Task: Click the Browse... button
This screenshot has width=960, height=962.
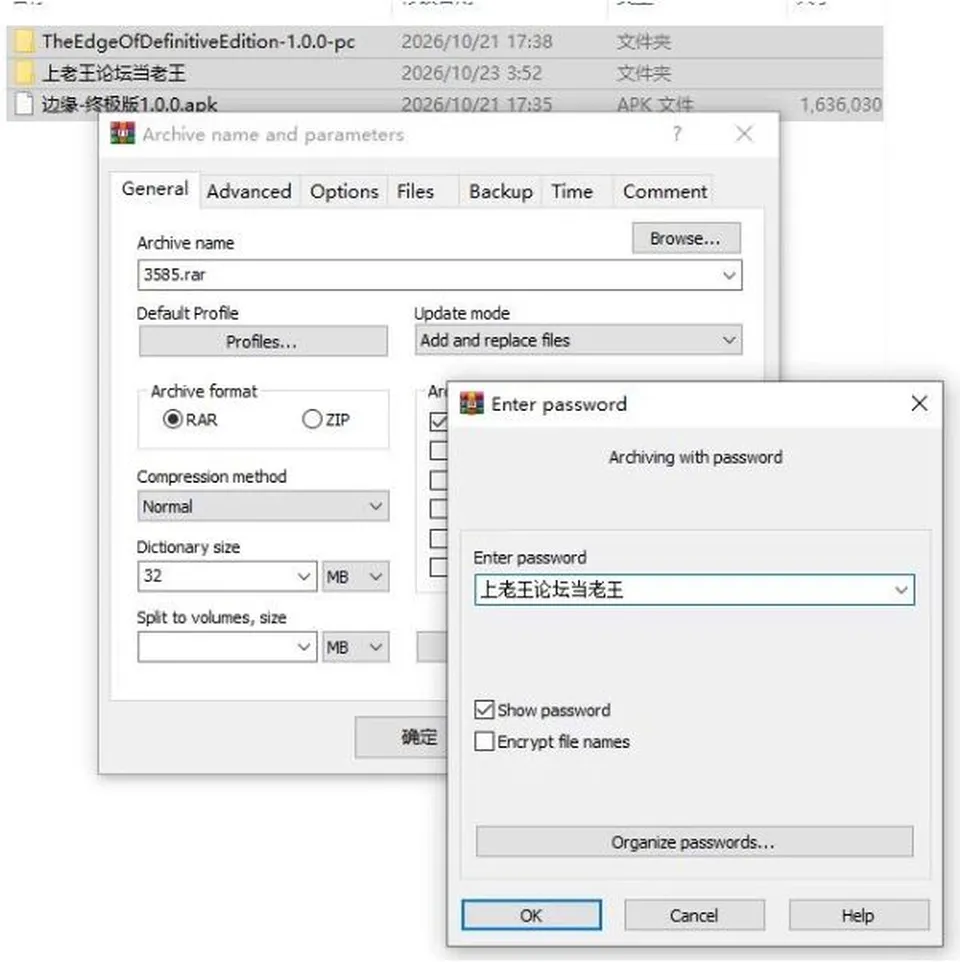Action: coord(686,238)
